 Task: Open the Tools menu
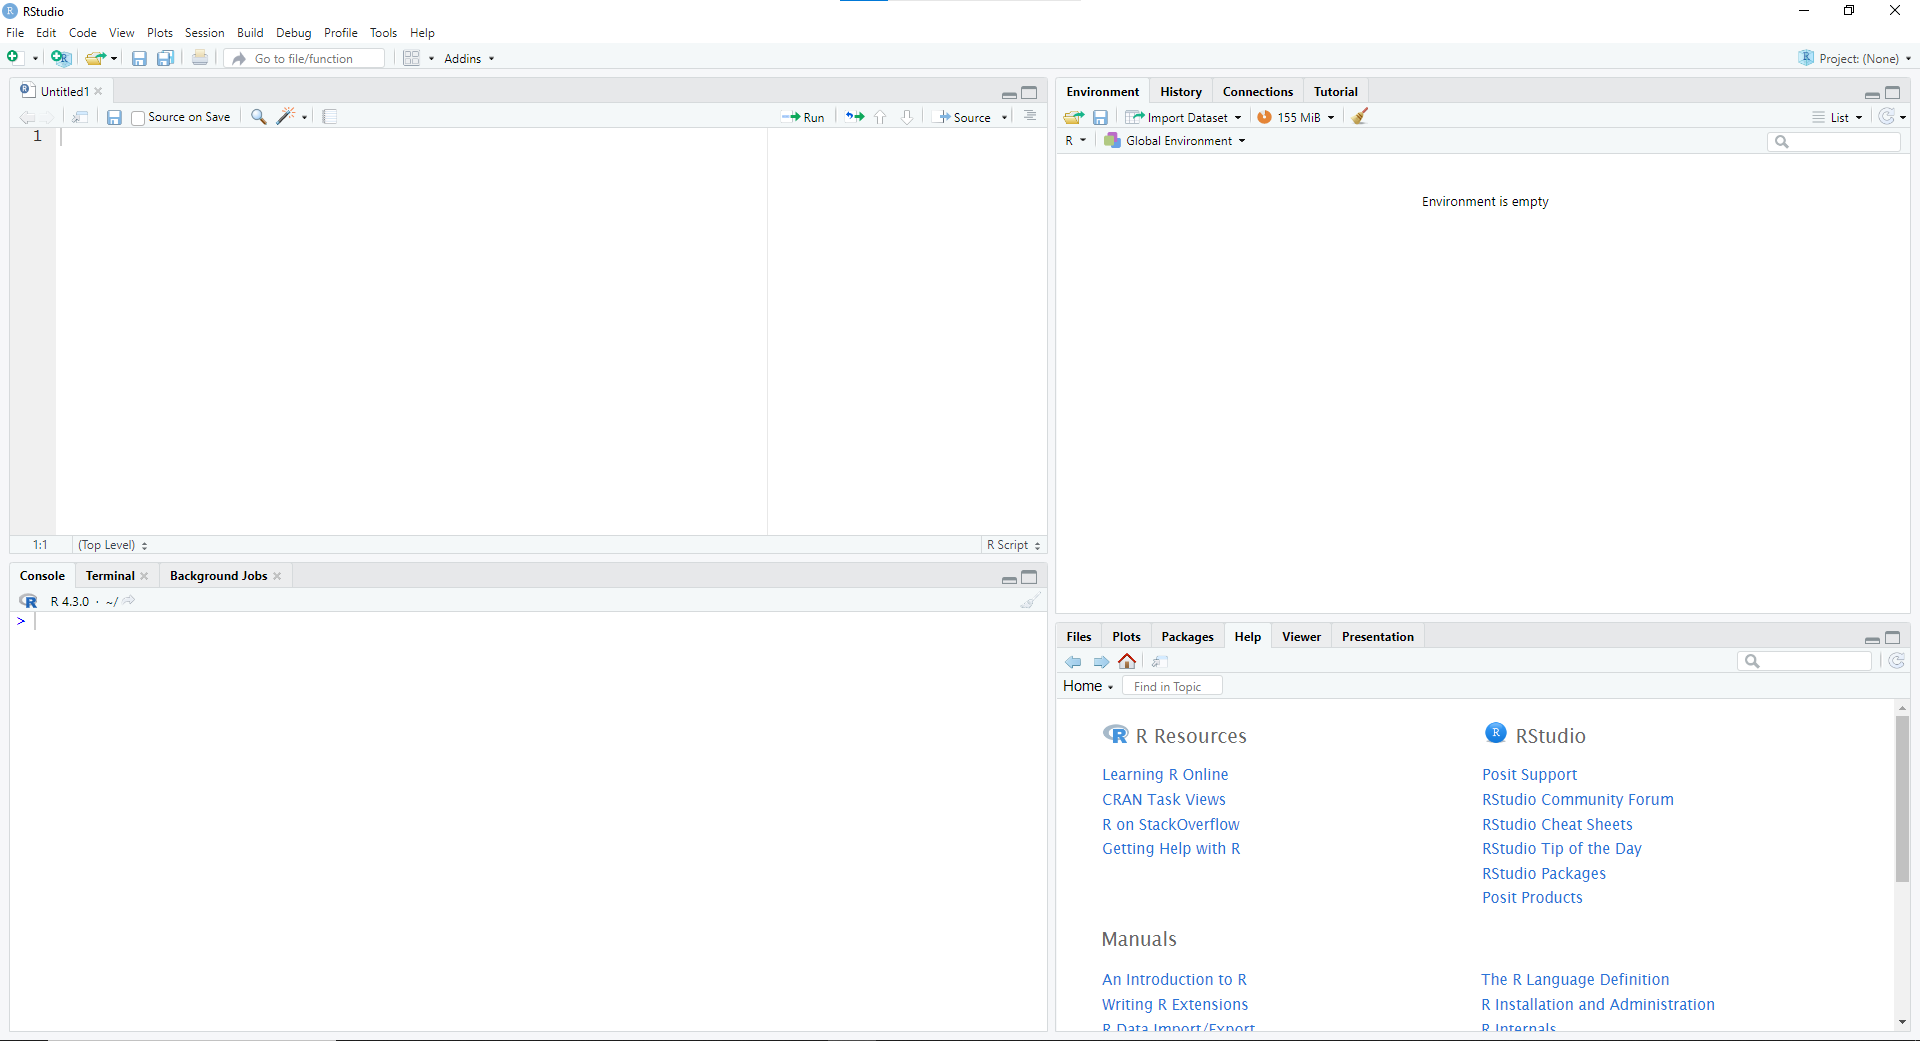tap(383, 33)
